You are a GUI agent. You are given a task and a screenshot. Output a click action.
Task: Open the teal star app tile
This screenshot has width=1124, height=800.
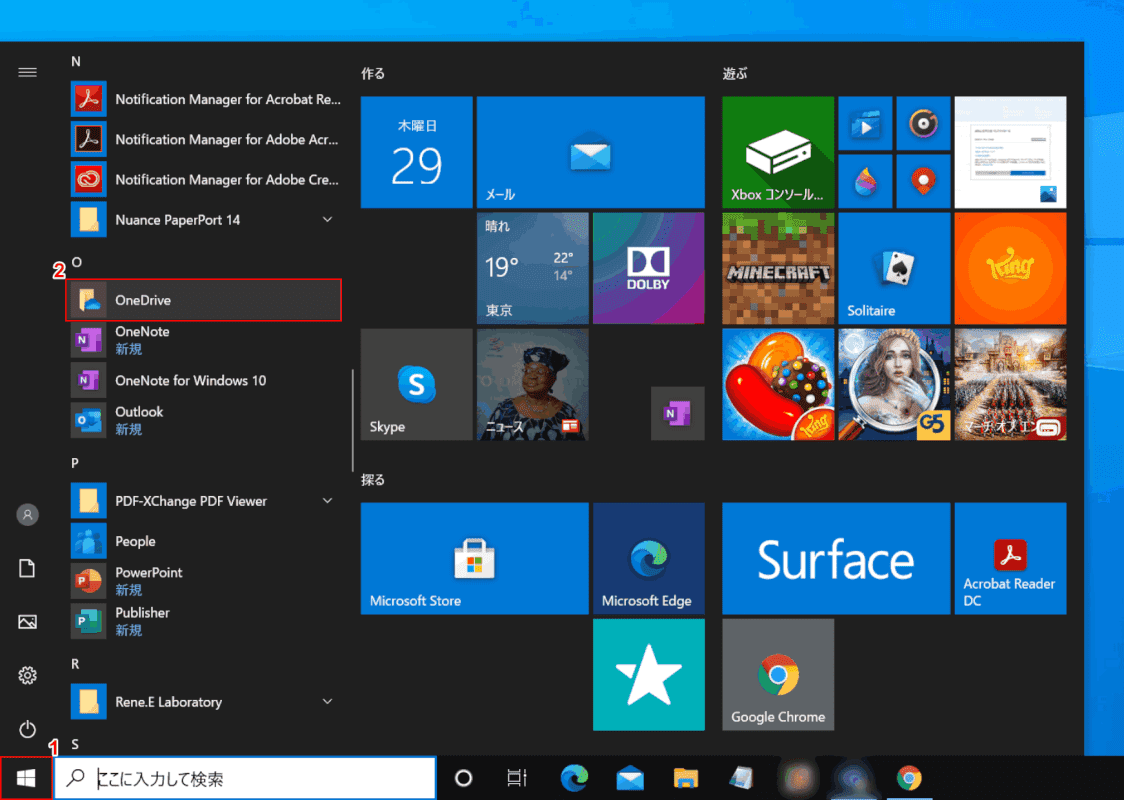(x=649, y=675)
